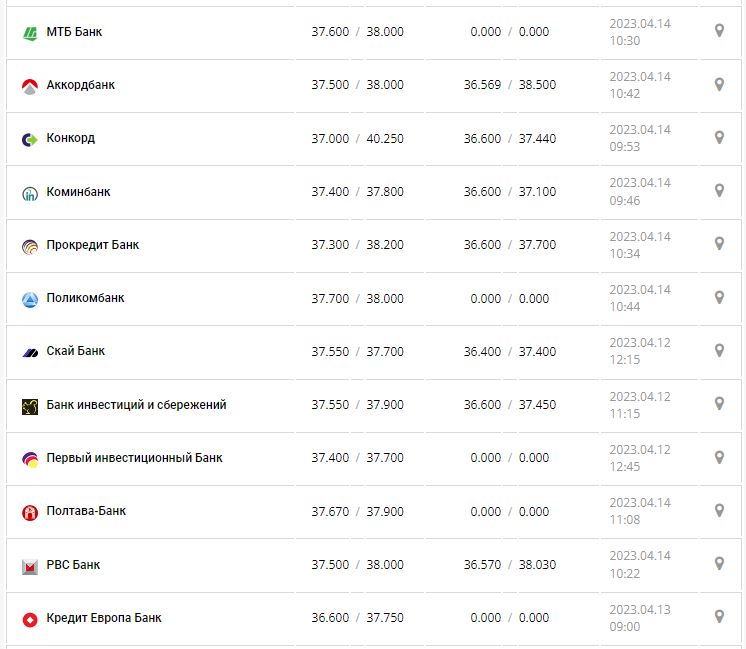Click the Поликомбанк map pin icon

point(719,298)
